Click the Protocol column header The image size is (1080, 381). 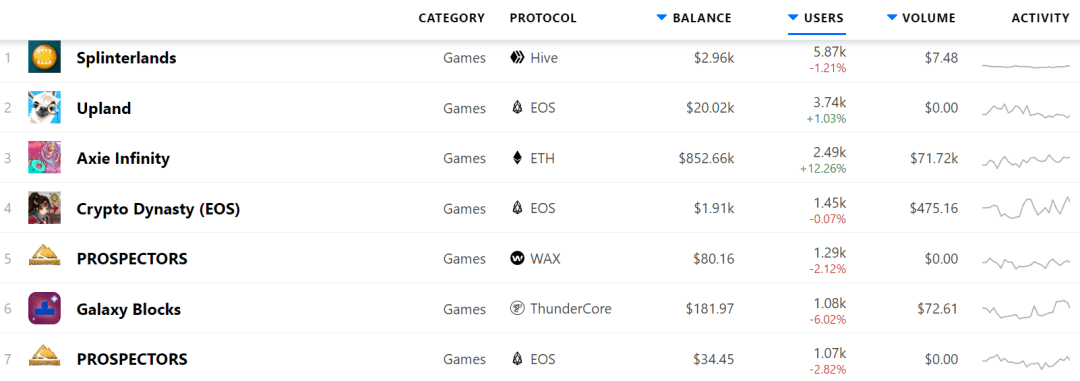coord(543,18)
